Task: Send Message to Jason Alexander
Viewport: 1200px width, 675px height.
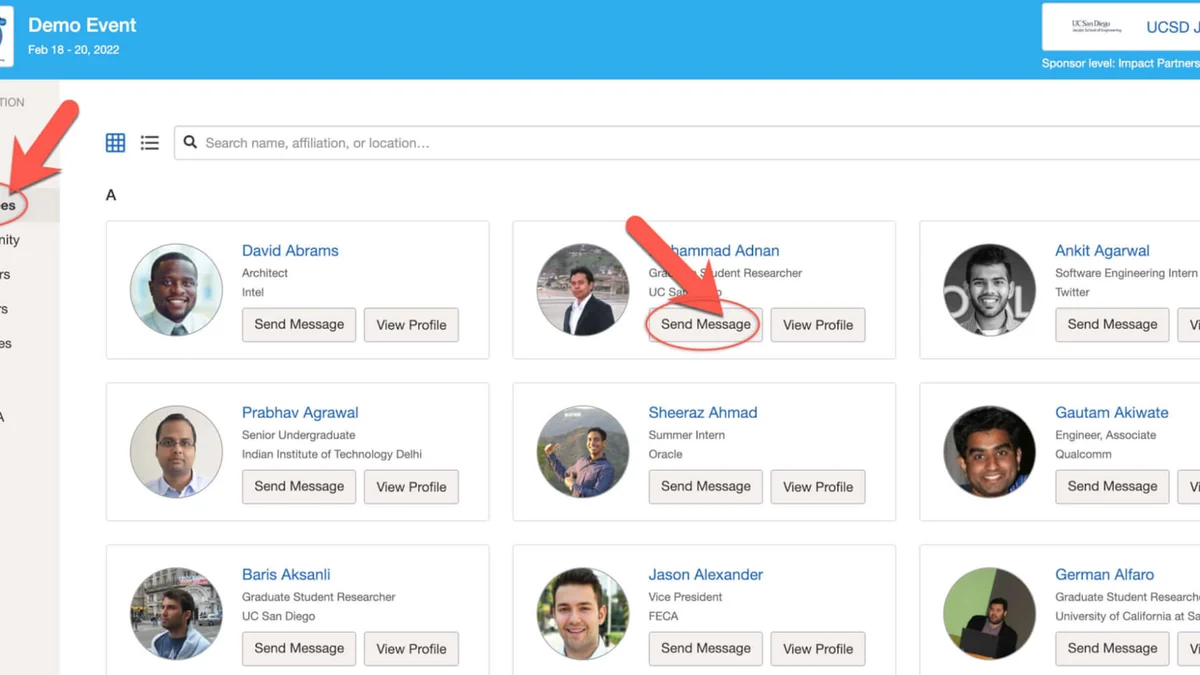Action: coord(705,649)
